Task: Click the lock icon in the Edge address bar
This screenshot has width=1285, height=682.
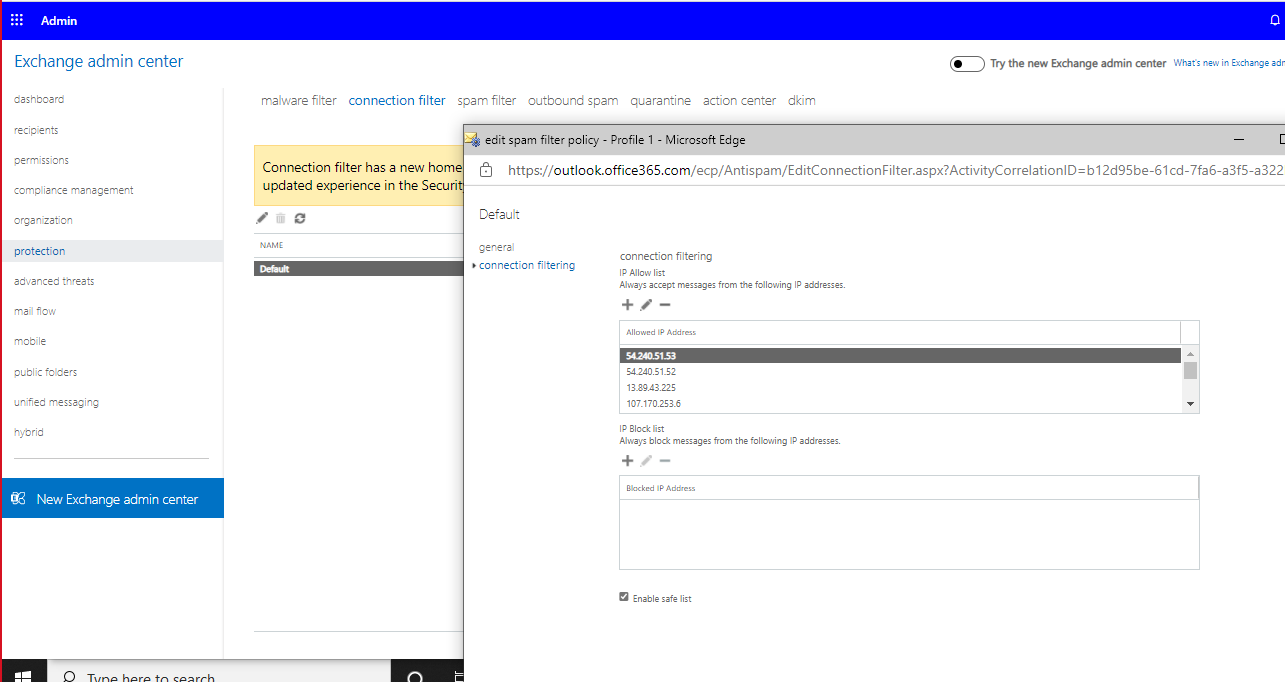Action: tap(486, 170)
